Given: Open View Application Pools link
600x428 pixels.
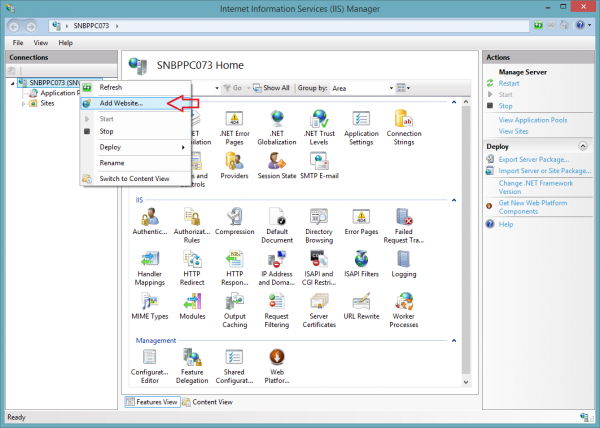Looking at the screenshot, I should (x=533, y=120).
